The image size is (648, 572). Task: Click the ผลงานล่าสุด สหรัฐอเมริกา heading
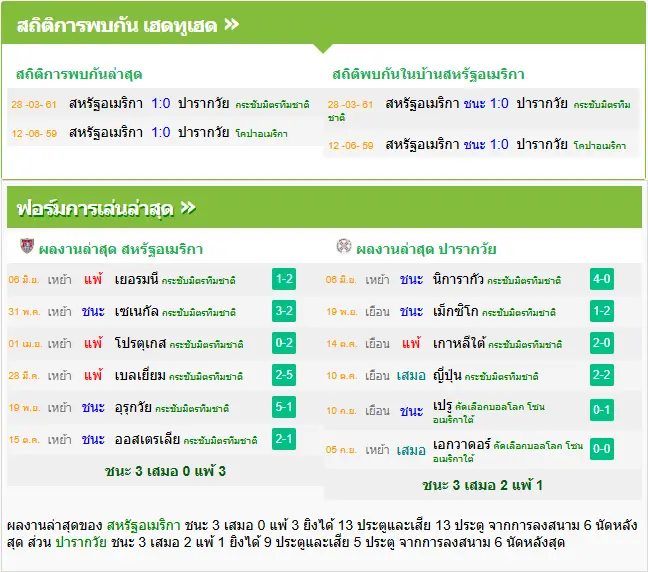click(x=121, y=249)
